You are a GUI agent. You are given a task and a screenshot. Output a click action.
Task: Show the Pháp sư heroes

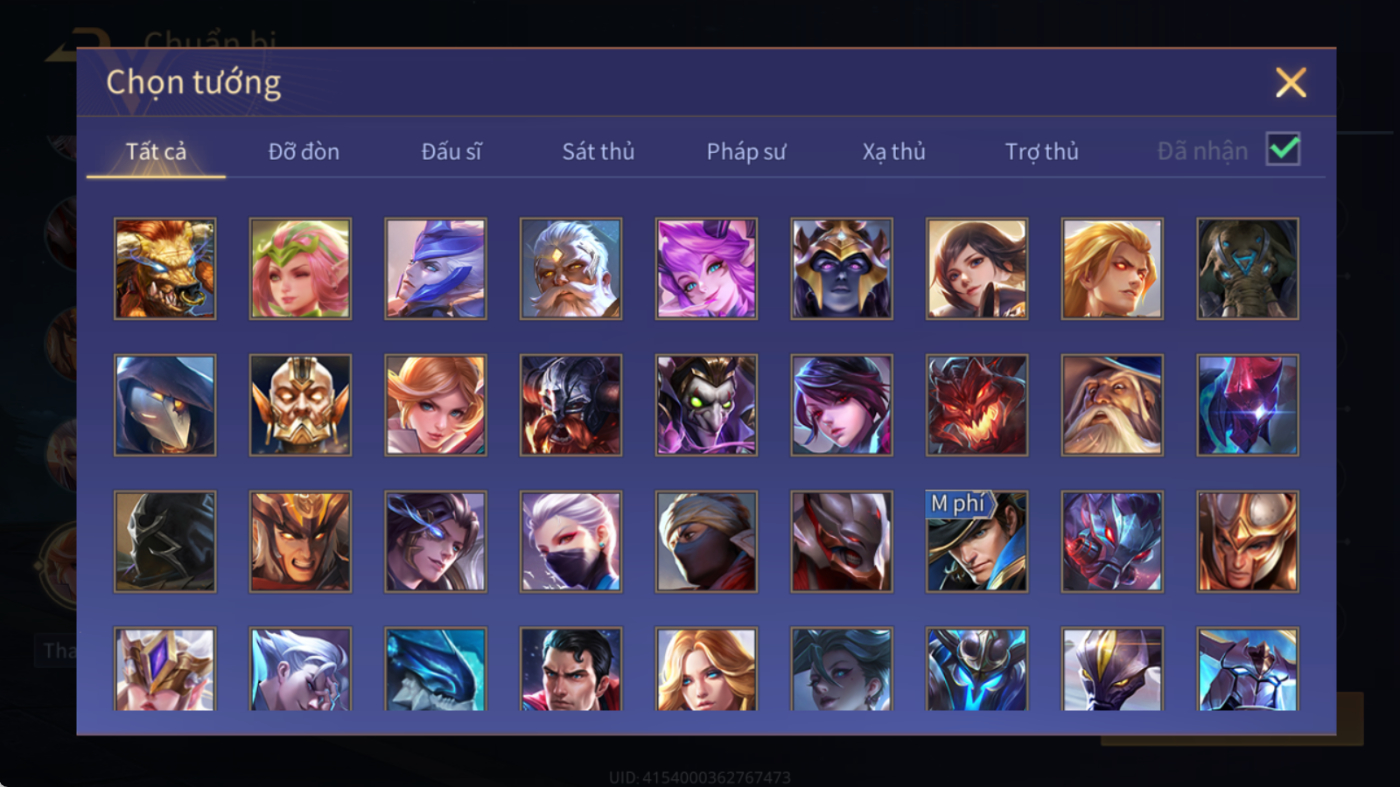point(746,152)
